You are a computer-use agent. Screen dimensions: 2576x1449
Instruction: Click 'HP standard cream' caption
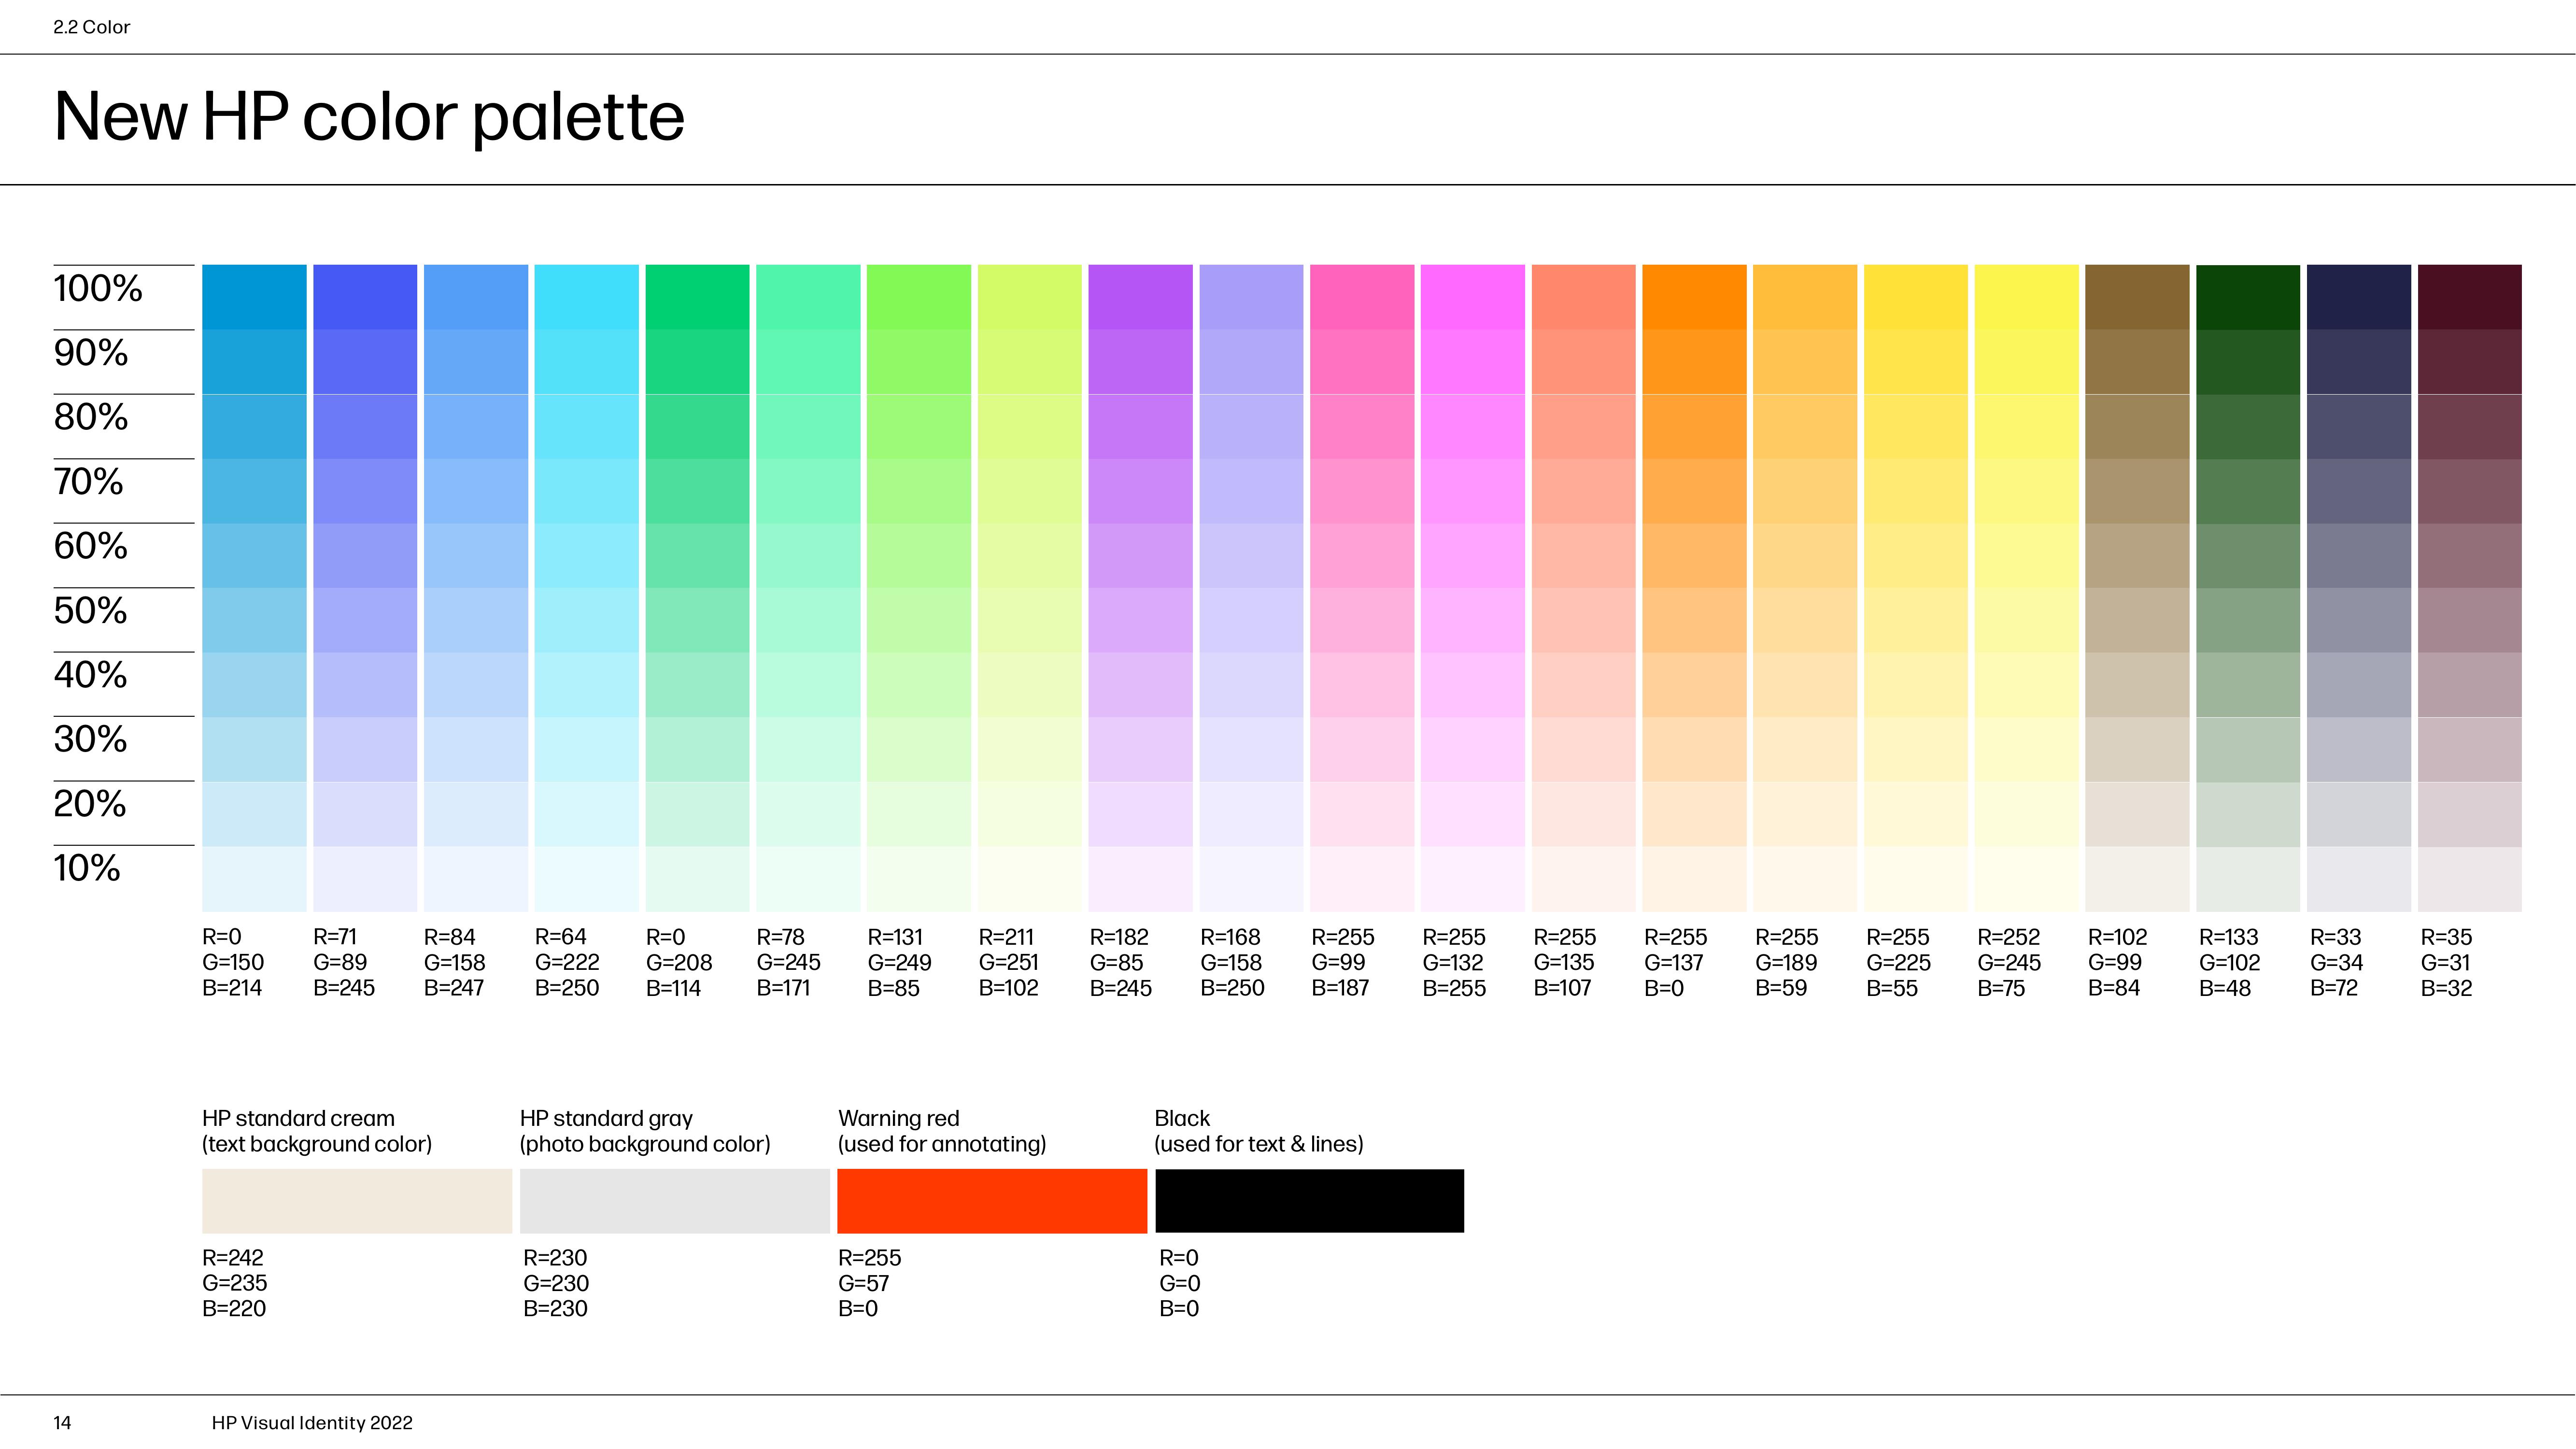pyautogui.click(x=298, y=1118)
